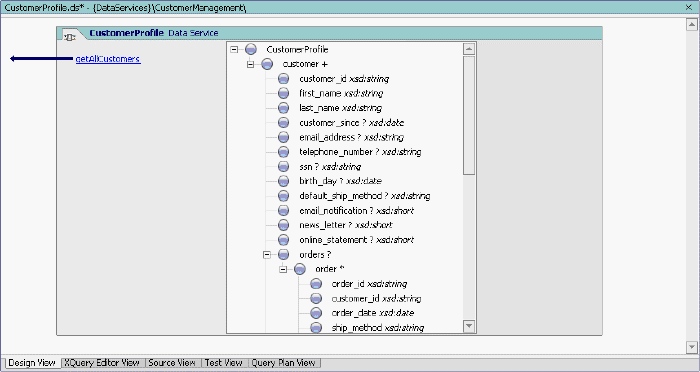Select the 'customer +' tree label

coord(305,64)
